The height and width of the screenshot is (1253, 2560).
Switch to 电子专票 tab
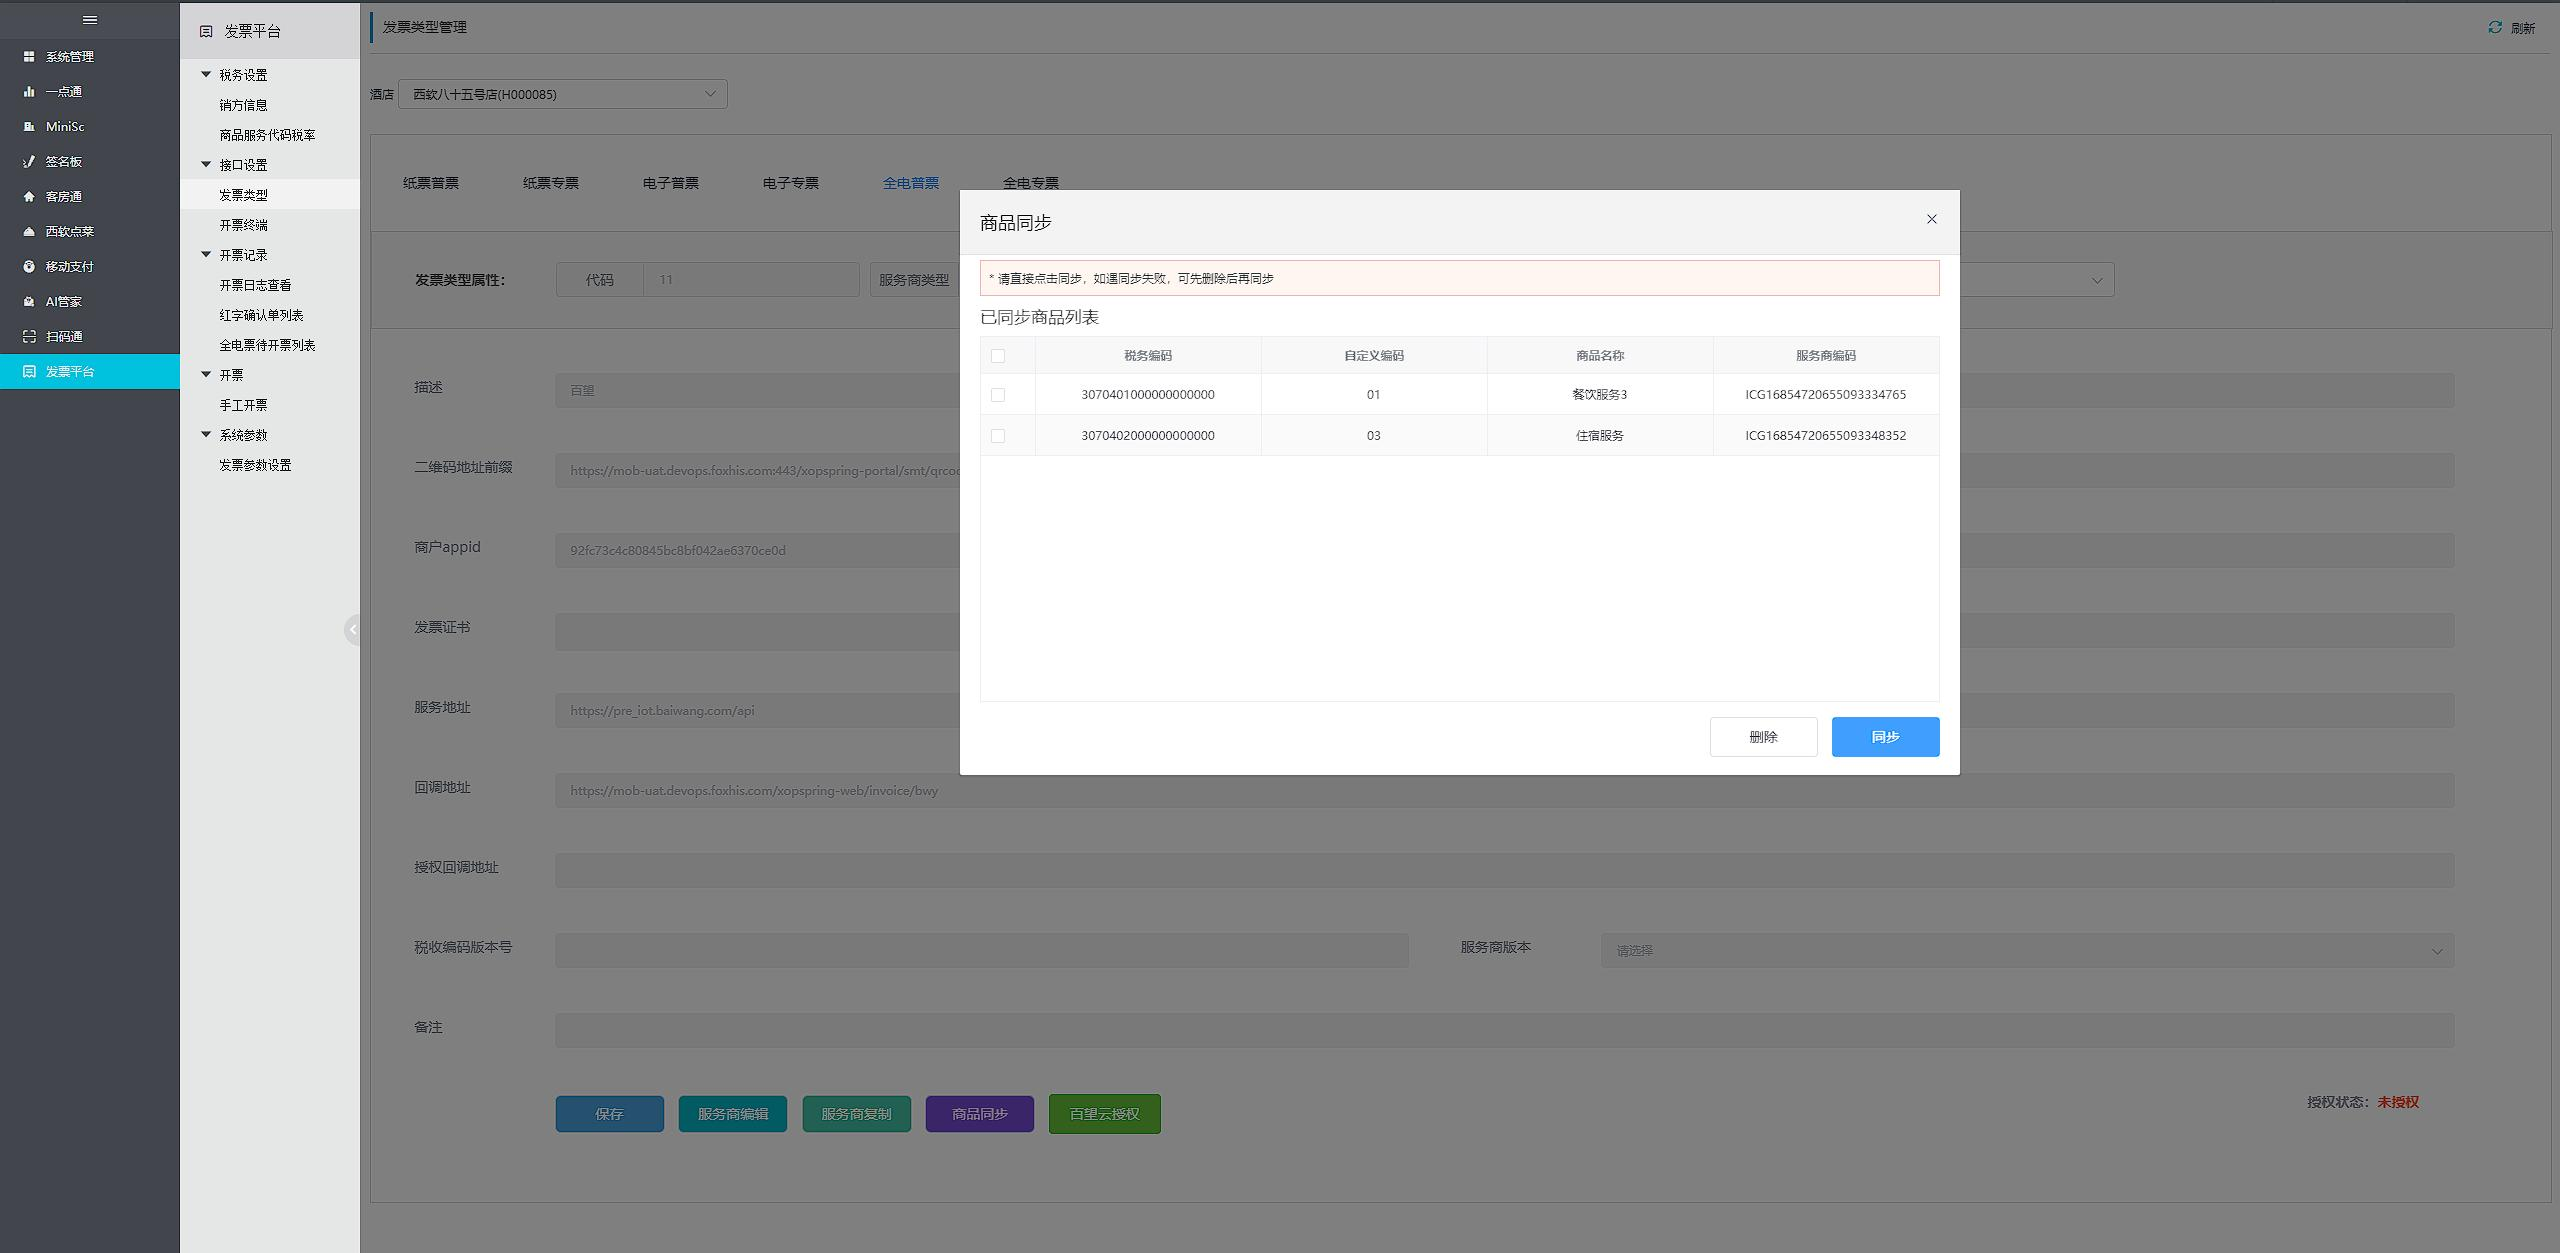[x=791, y=183]
